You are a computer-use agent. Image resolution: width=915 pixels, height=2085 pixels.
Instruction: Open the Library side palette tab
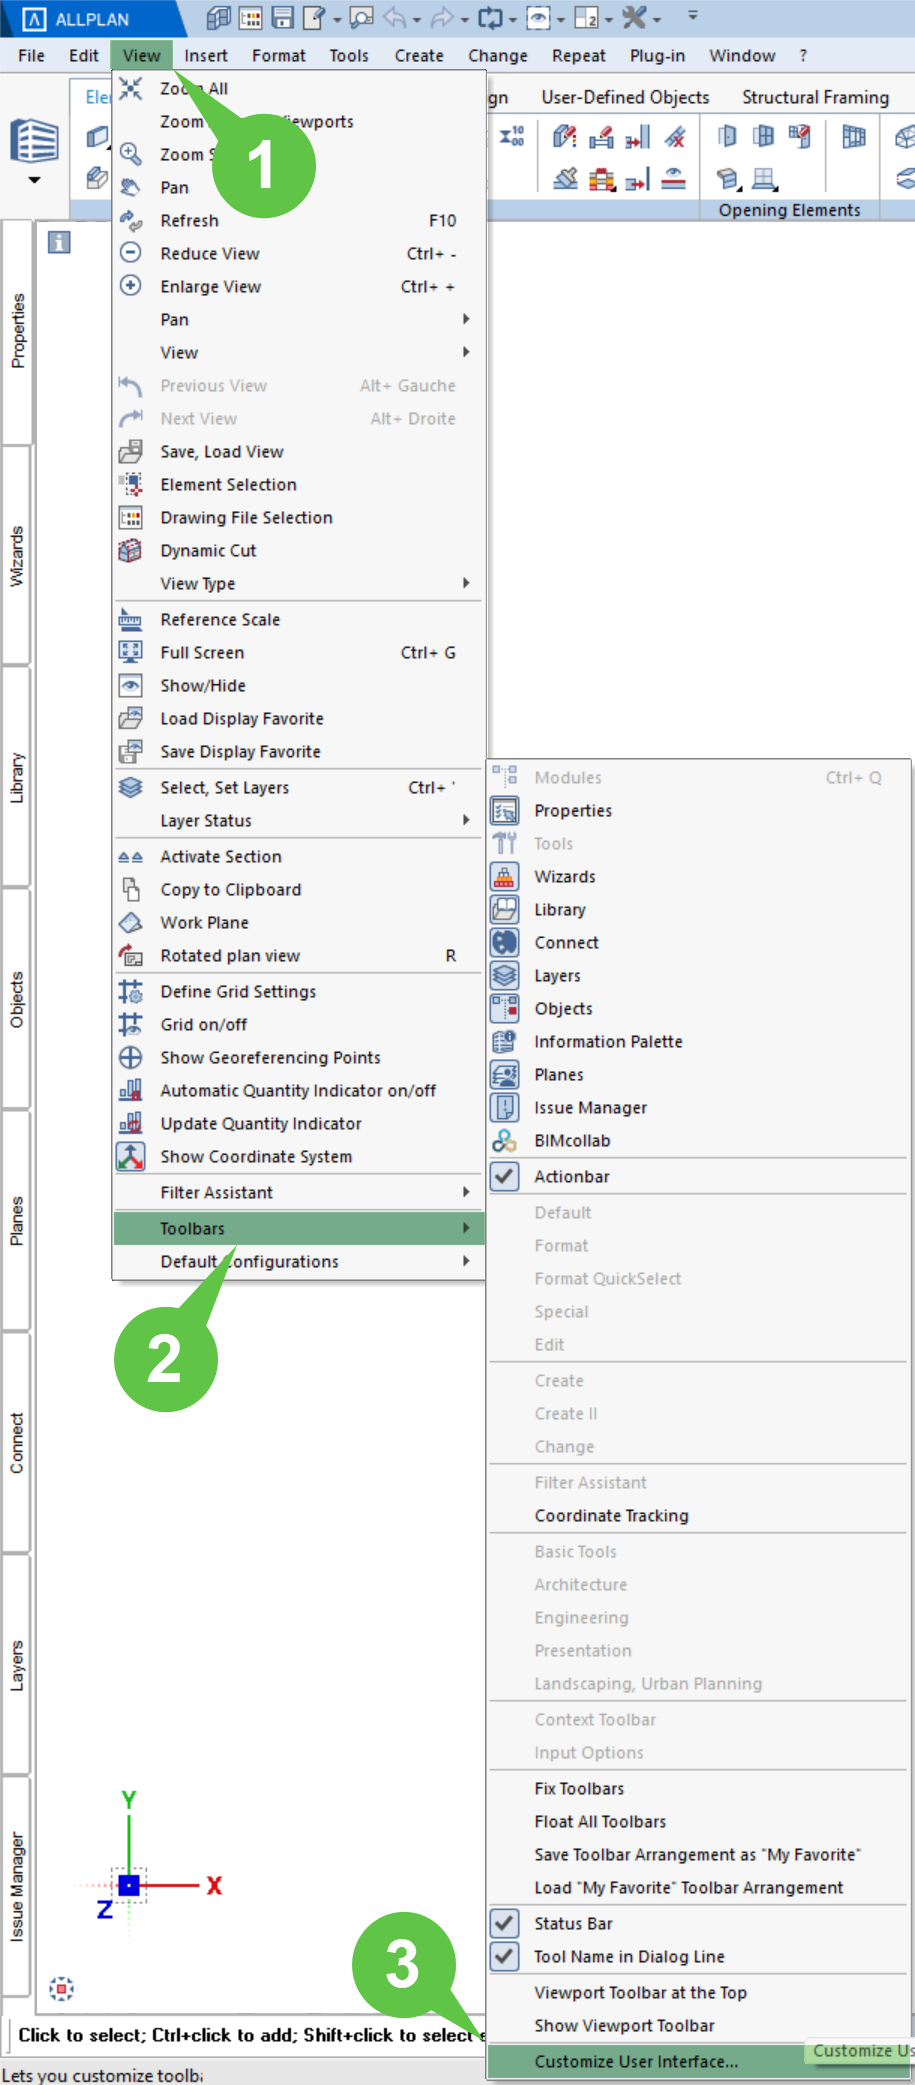point(17,777)
